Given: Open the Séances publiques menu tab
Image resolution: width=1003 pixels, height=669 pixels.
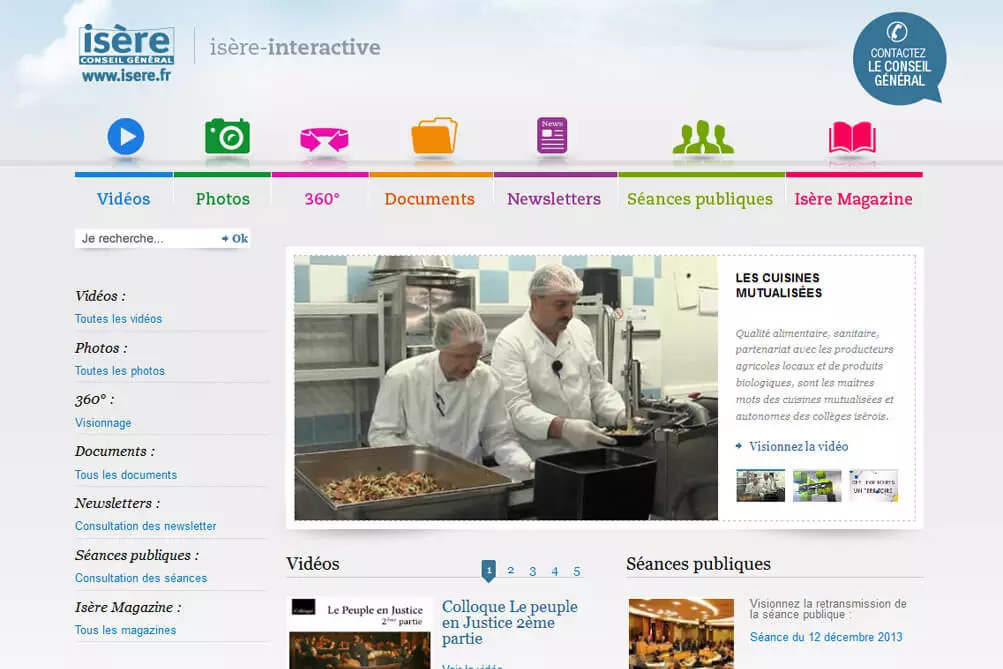Looking at the screenshot, I should pyautogui.click(x=700, y=200).
